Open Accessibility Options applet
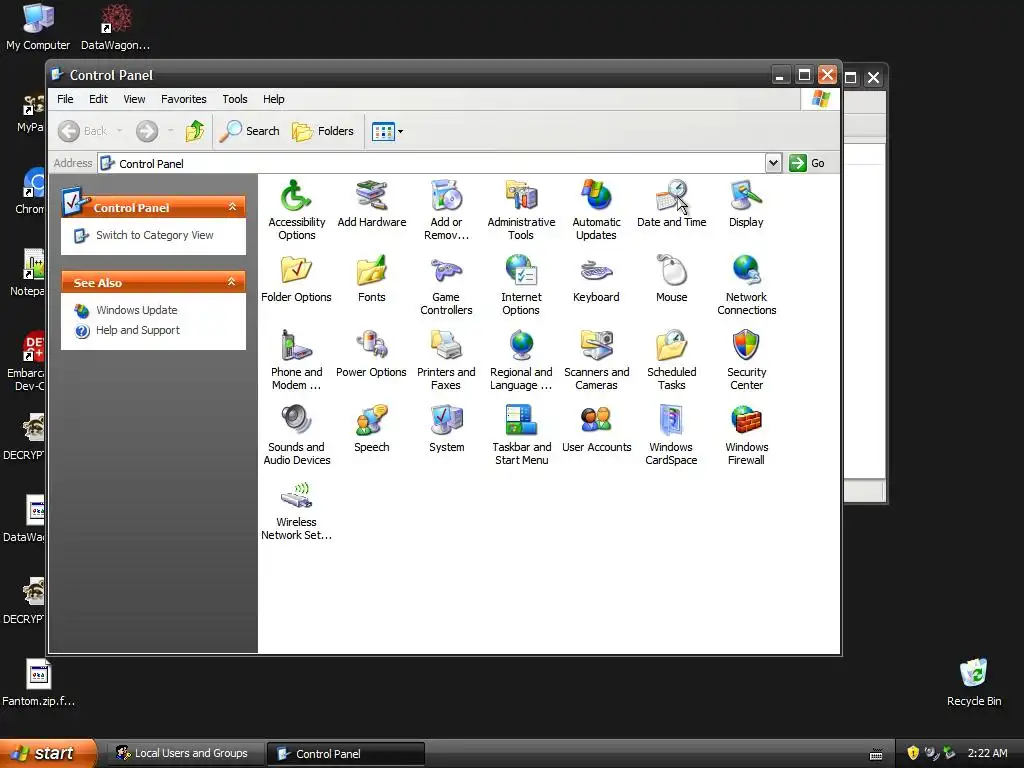Viewport: 1024px width, 768px height. 296,210
